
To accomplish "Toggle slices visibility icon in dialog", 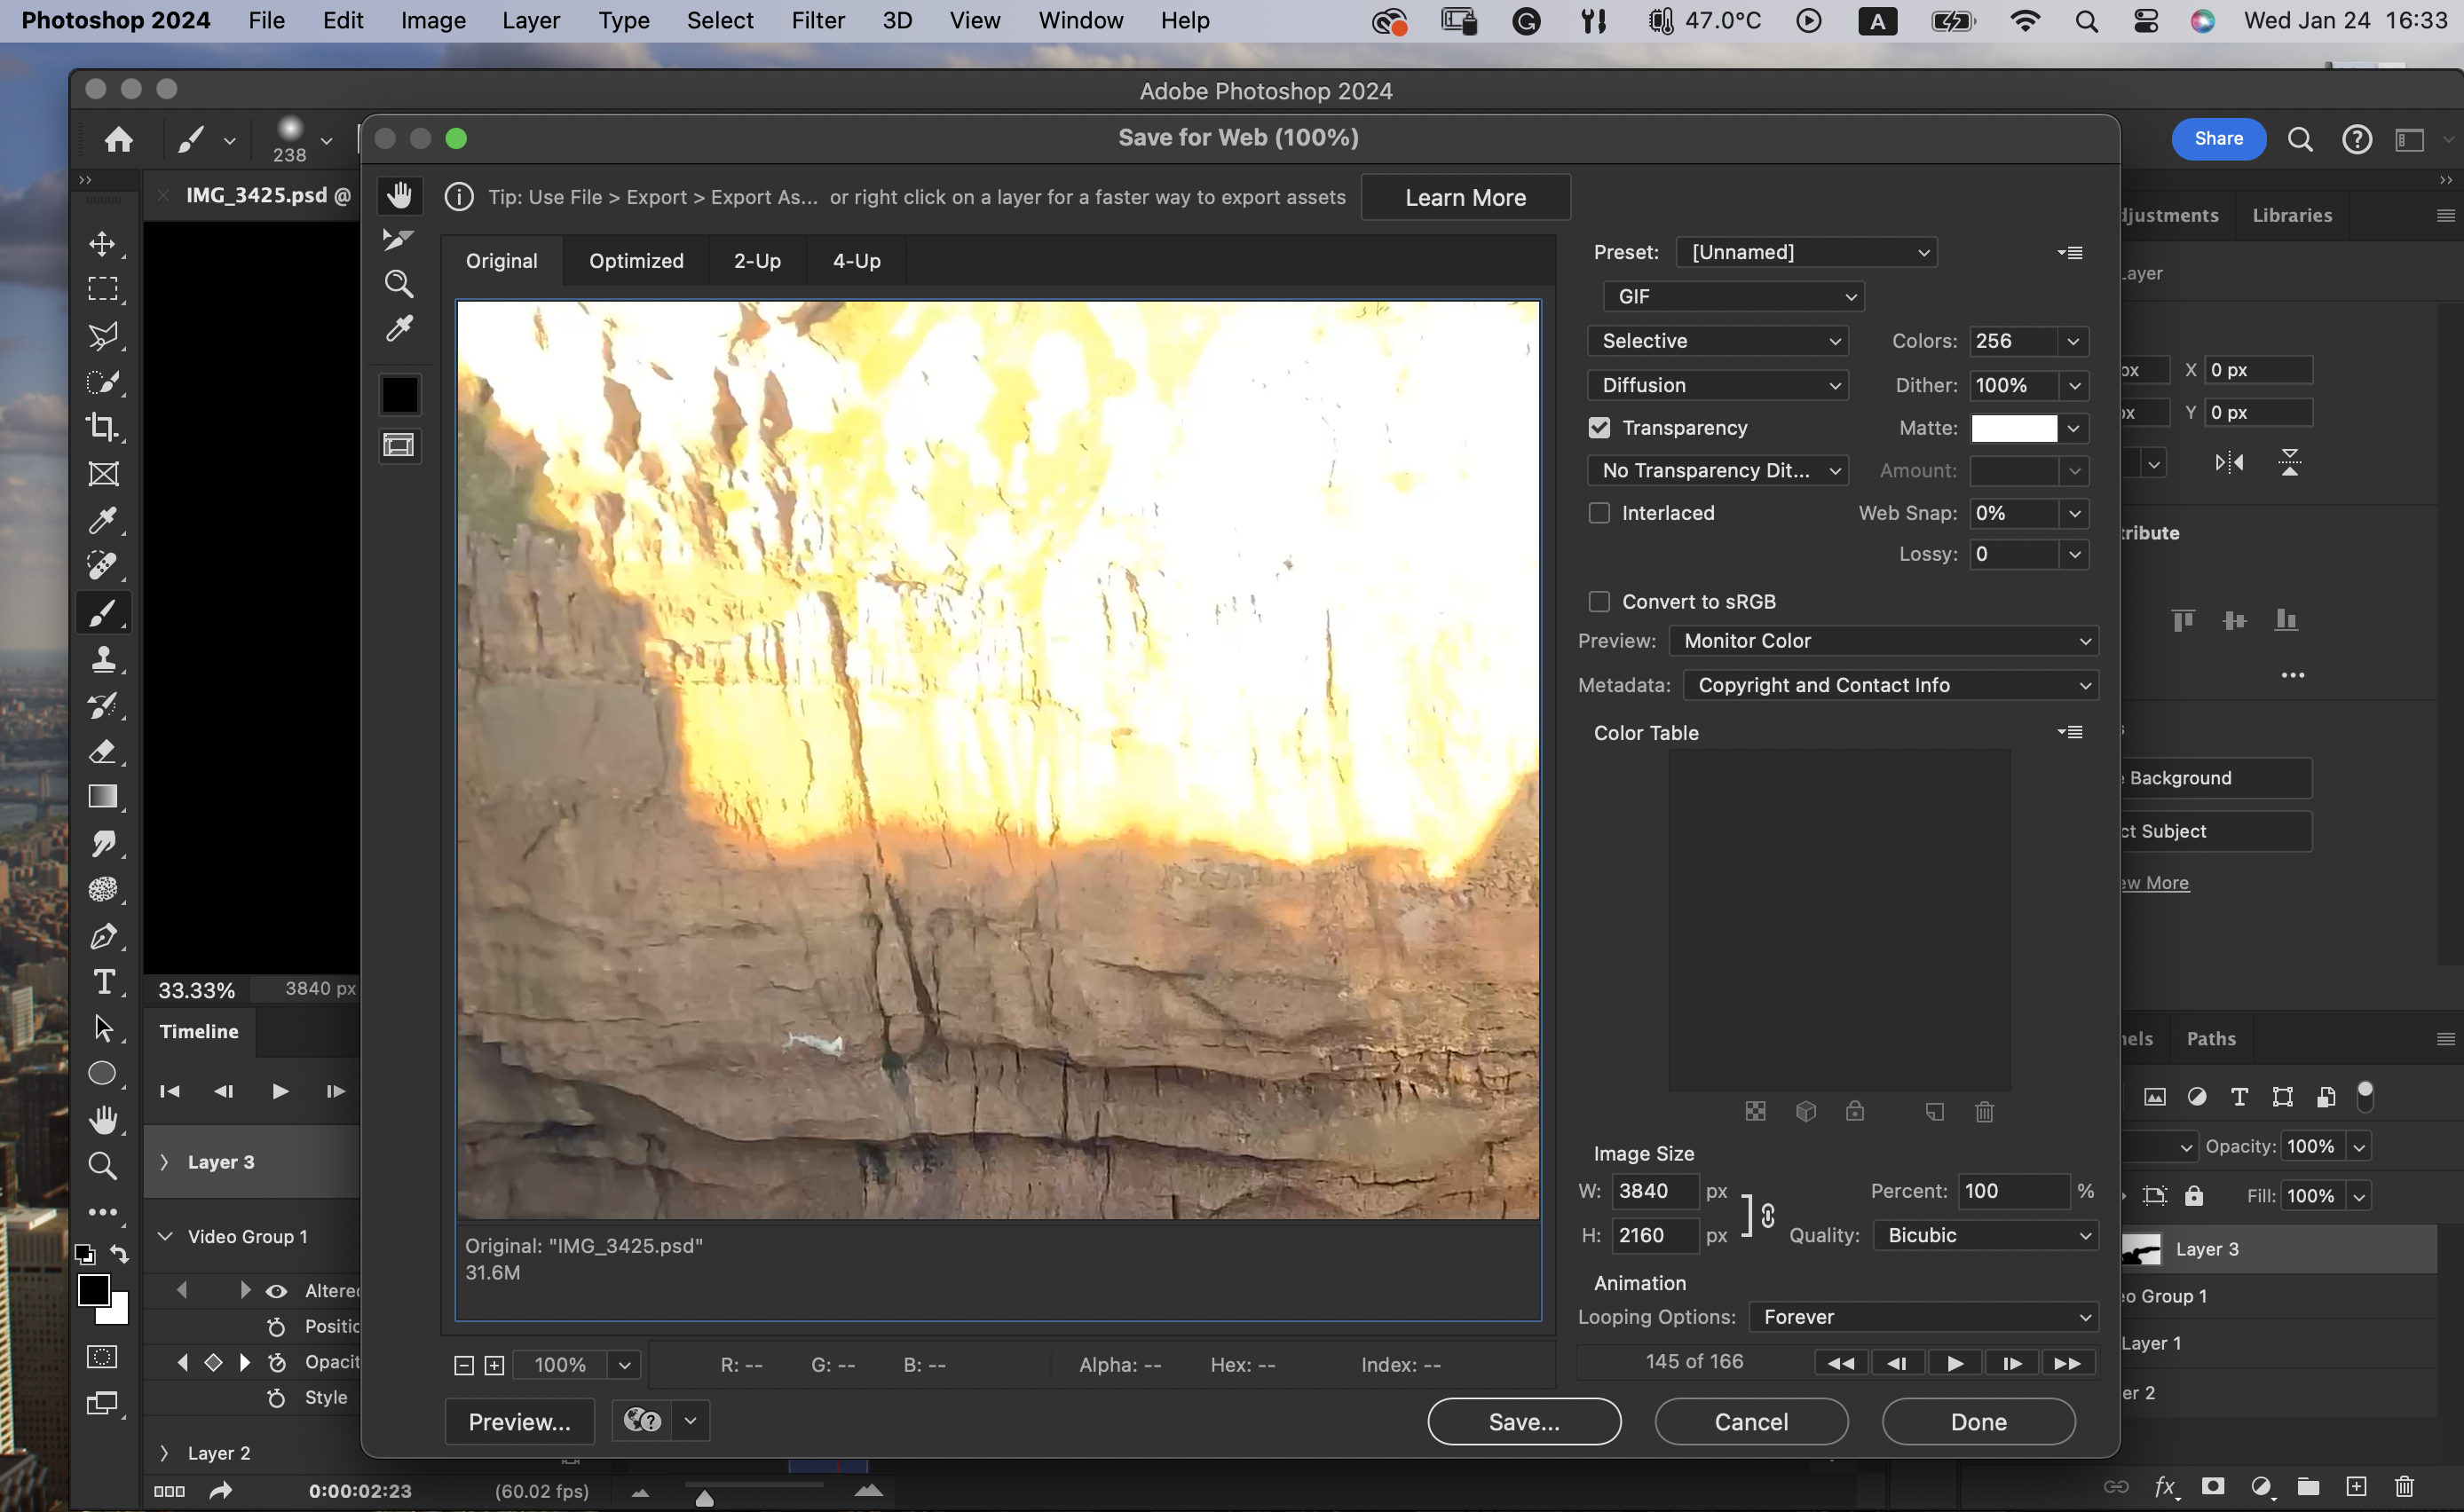I will (x=399, y=445).
